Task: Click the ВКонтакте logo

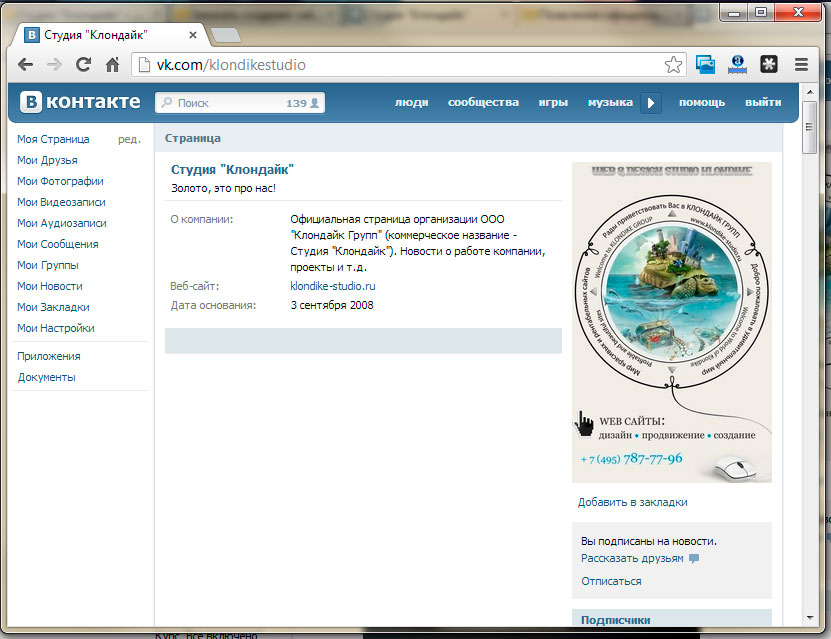Action: coord(80,102)
